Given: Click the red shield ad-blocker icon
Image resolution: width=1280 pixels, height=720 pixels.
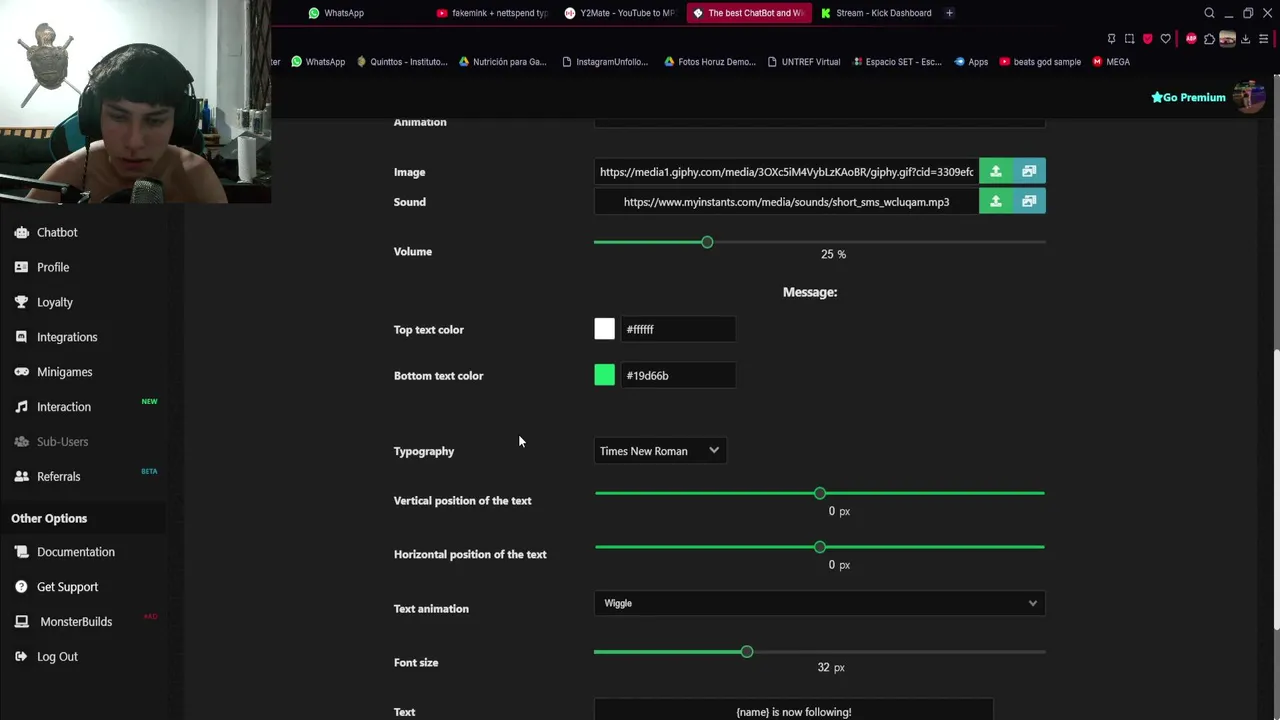Looking at the screenshot, I should tap(1147, 39).
